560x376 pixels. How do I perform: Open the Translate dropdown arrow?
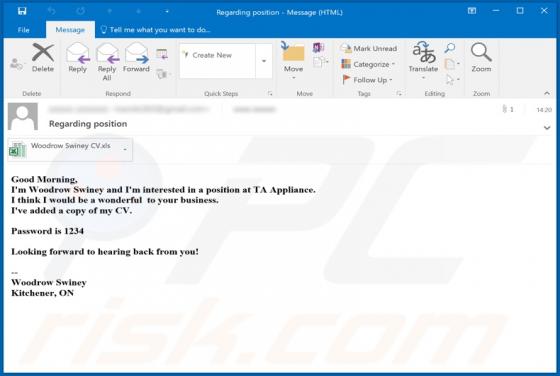(424, 78)
